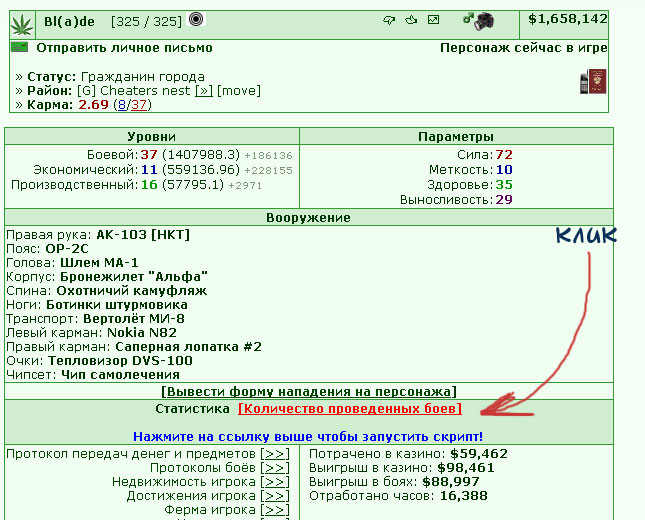Select Тепловизор DVS-100 glasses text
Image resolution: width=645 pixels, height=520 pixels.
point(120,360)
